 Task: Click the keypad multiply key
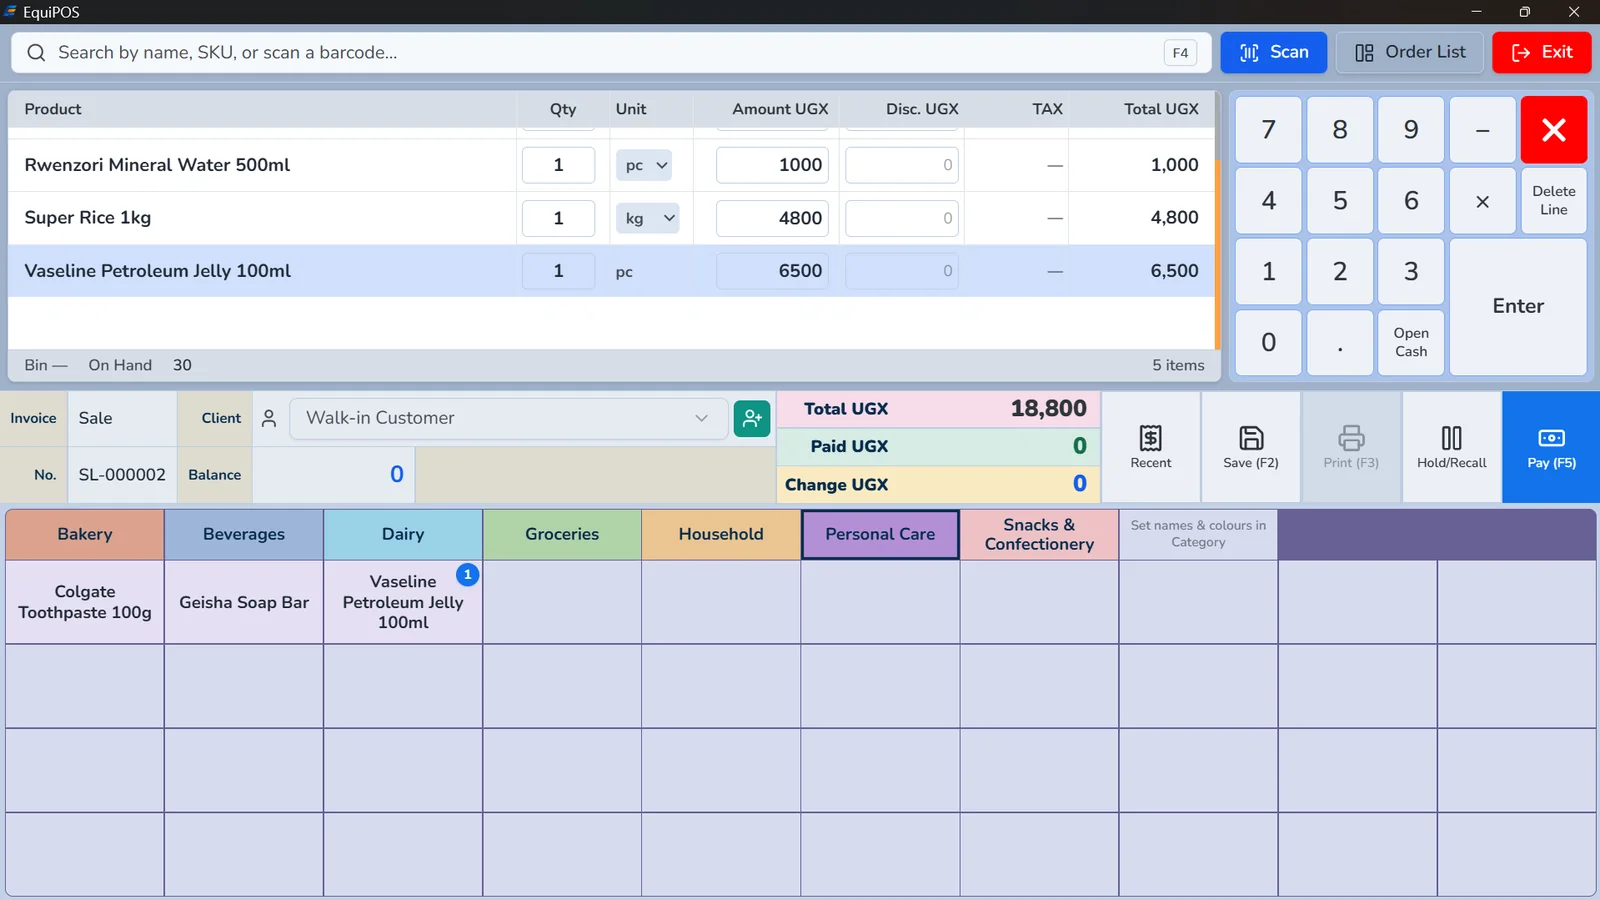coord(1483,201)
